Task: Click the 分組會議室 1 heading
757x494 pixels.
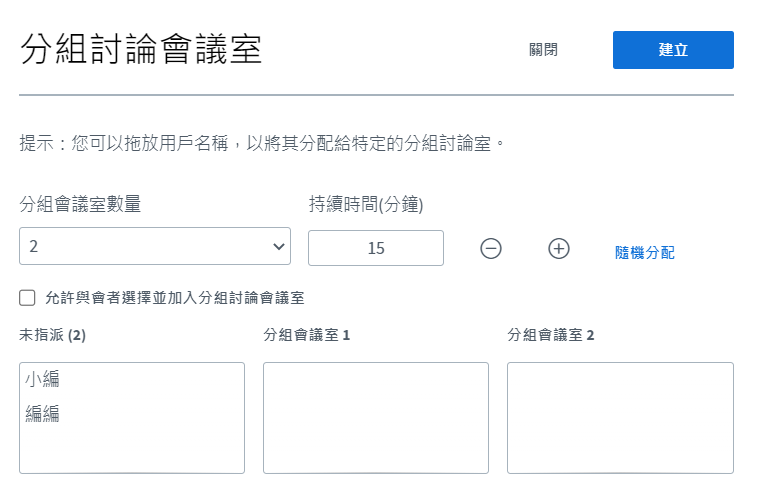Action: coord(307,335)
